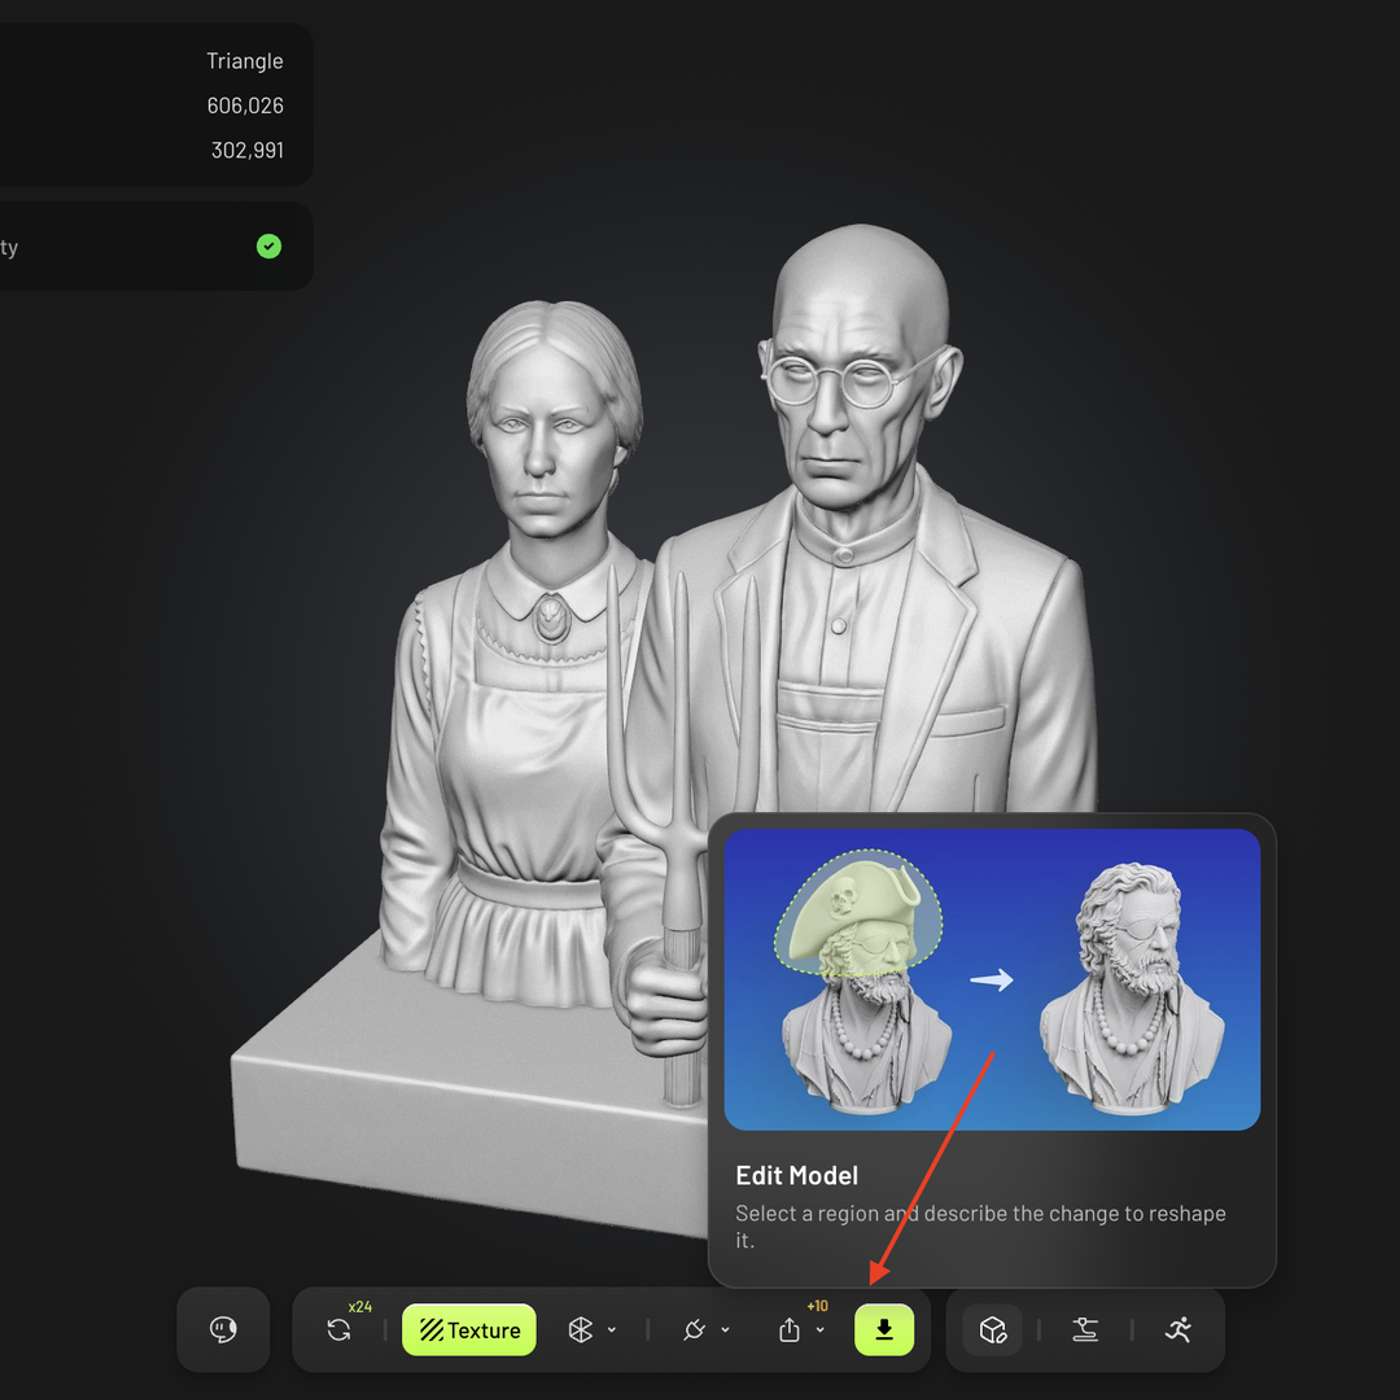Click the mesh polygon icon
The width and height of the screenshot is (1400, 1400).
[x=581, y=1330]
